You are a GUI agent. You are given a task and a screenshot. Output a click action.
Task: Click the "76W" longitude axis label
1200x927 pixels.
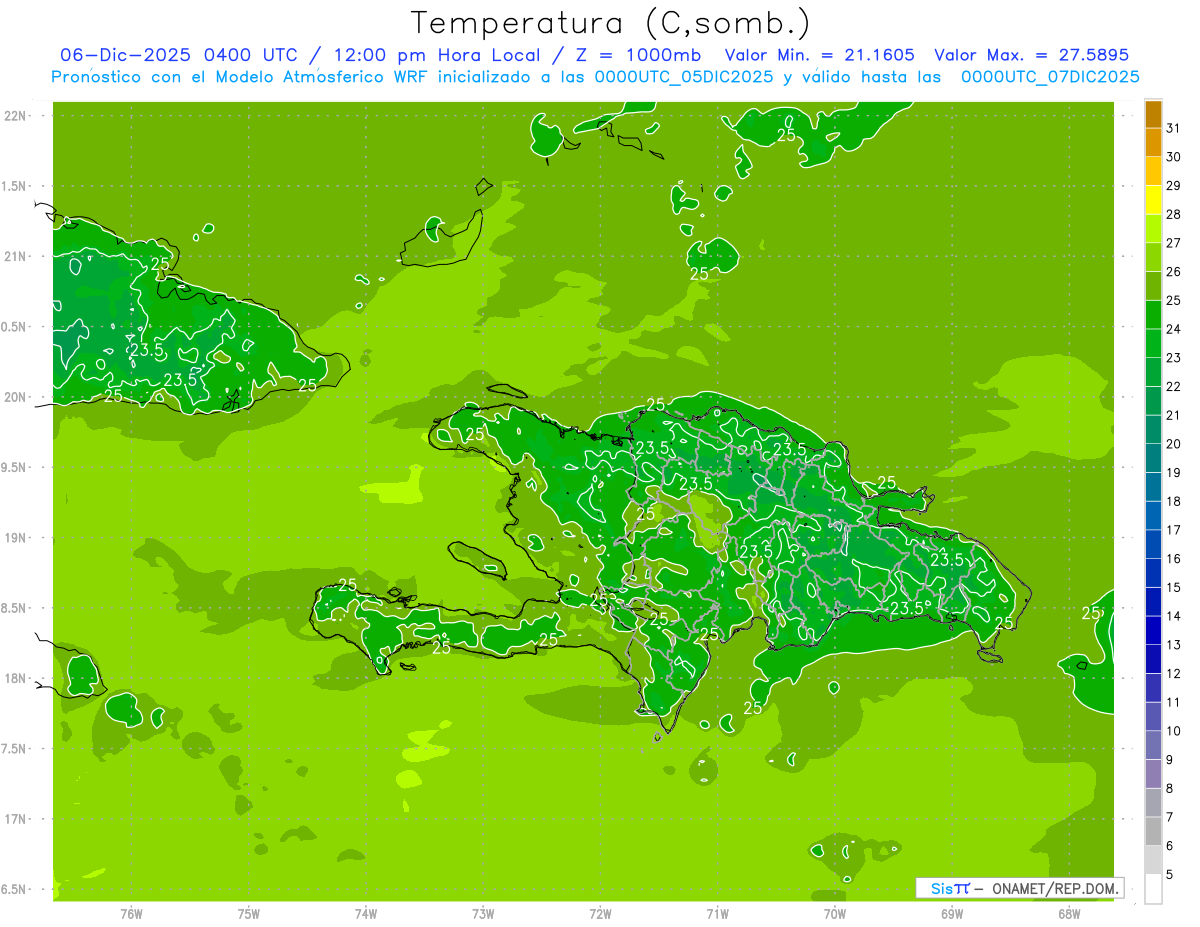point(131,913)
